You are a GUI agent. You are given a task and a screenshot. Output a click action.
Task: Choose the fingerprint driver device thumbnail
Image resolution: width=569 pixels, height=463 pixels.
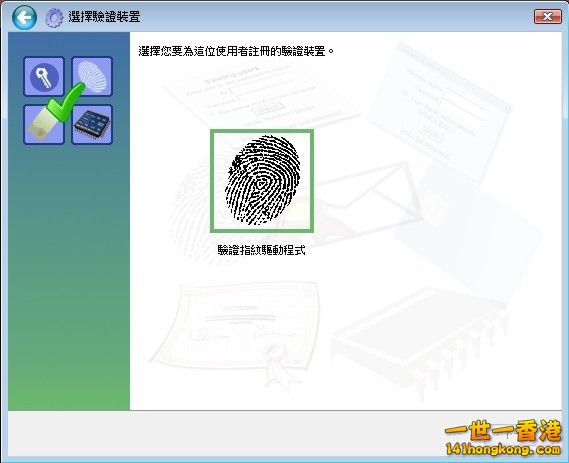262,181
